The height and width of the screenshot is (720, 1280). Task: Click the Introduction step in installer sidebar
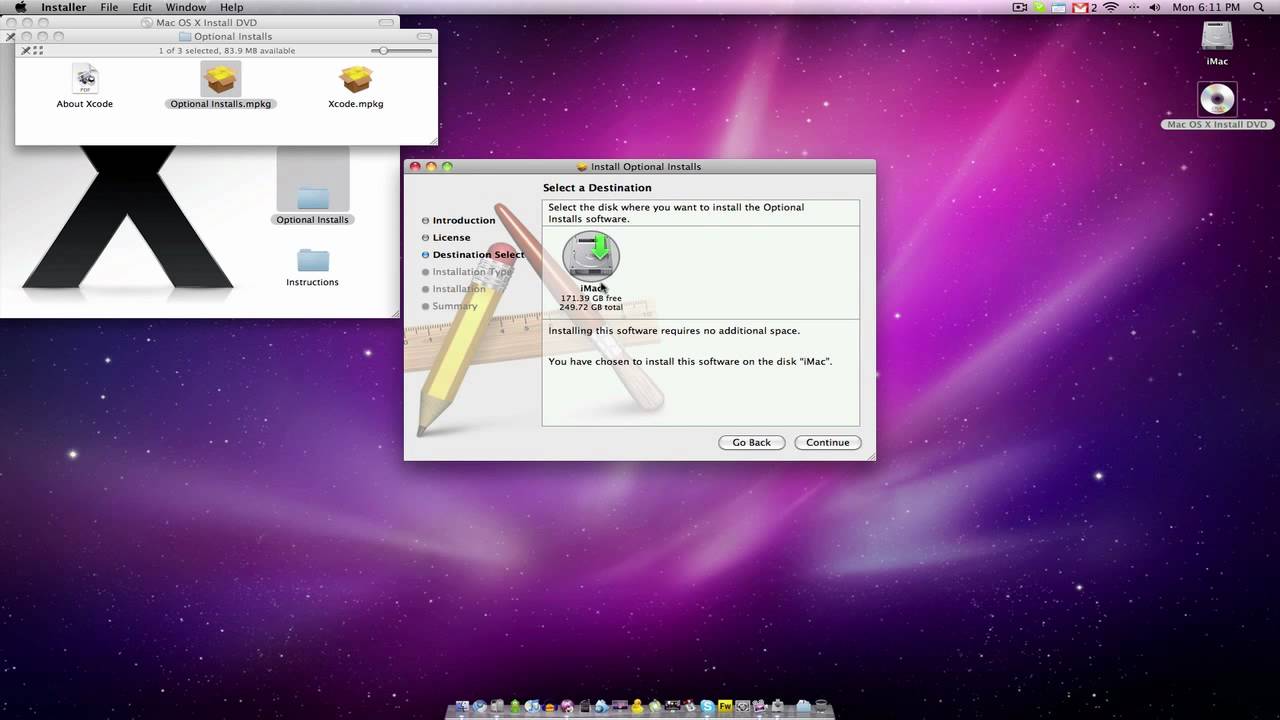point(464,220)
